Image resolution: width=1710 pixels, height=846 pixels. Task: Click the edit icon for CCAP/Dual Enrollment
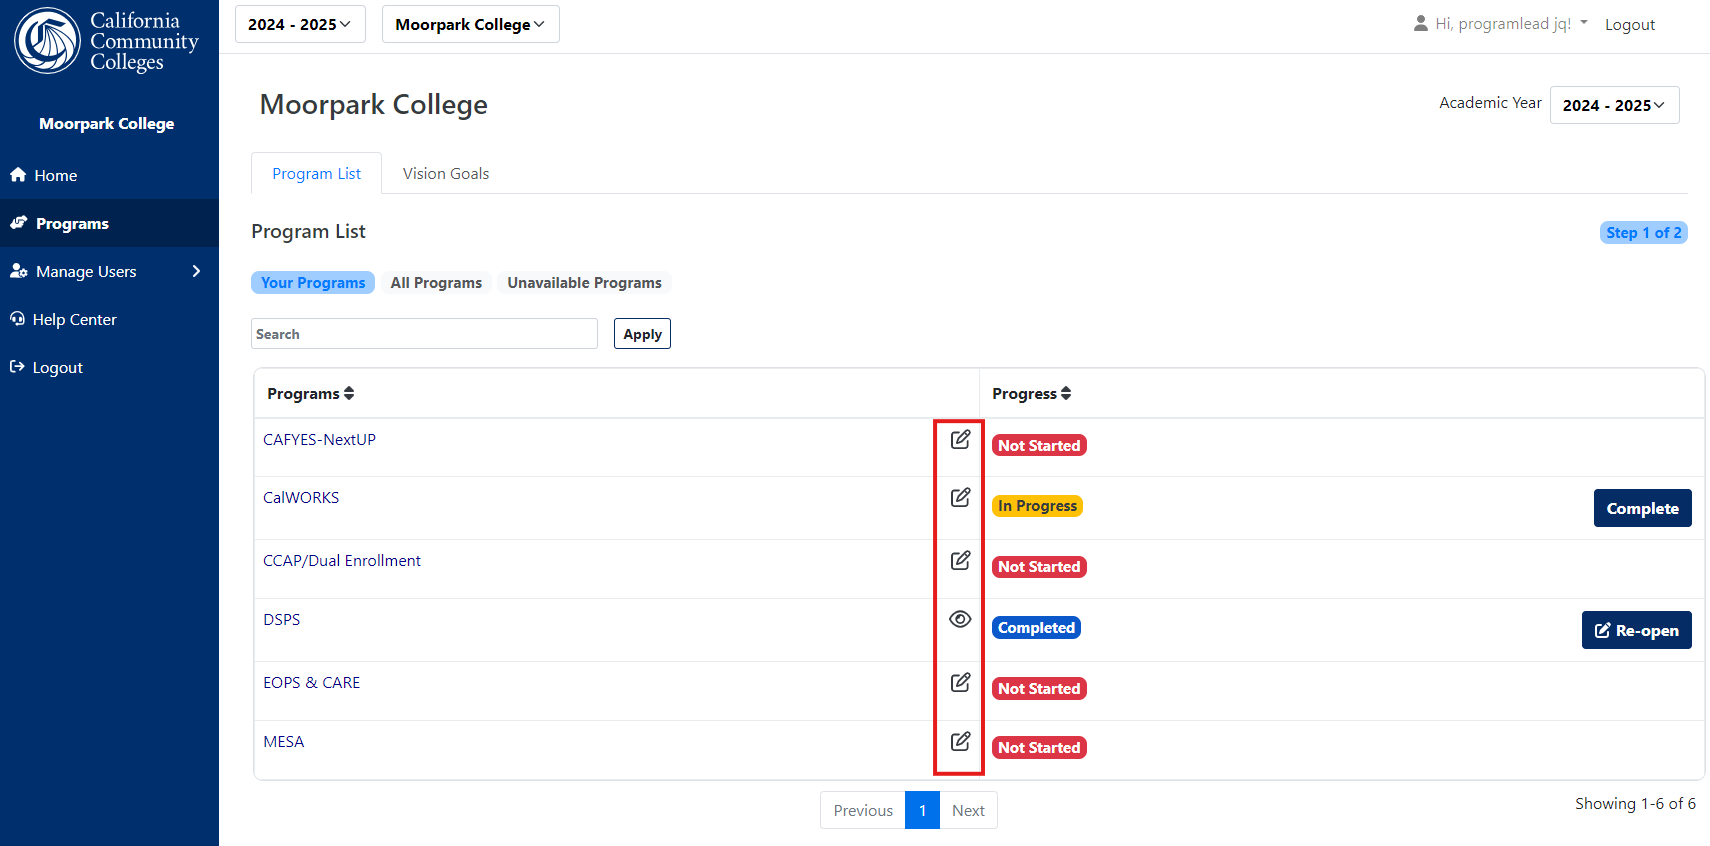[x=960, y=560]
